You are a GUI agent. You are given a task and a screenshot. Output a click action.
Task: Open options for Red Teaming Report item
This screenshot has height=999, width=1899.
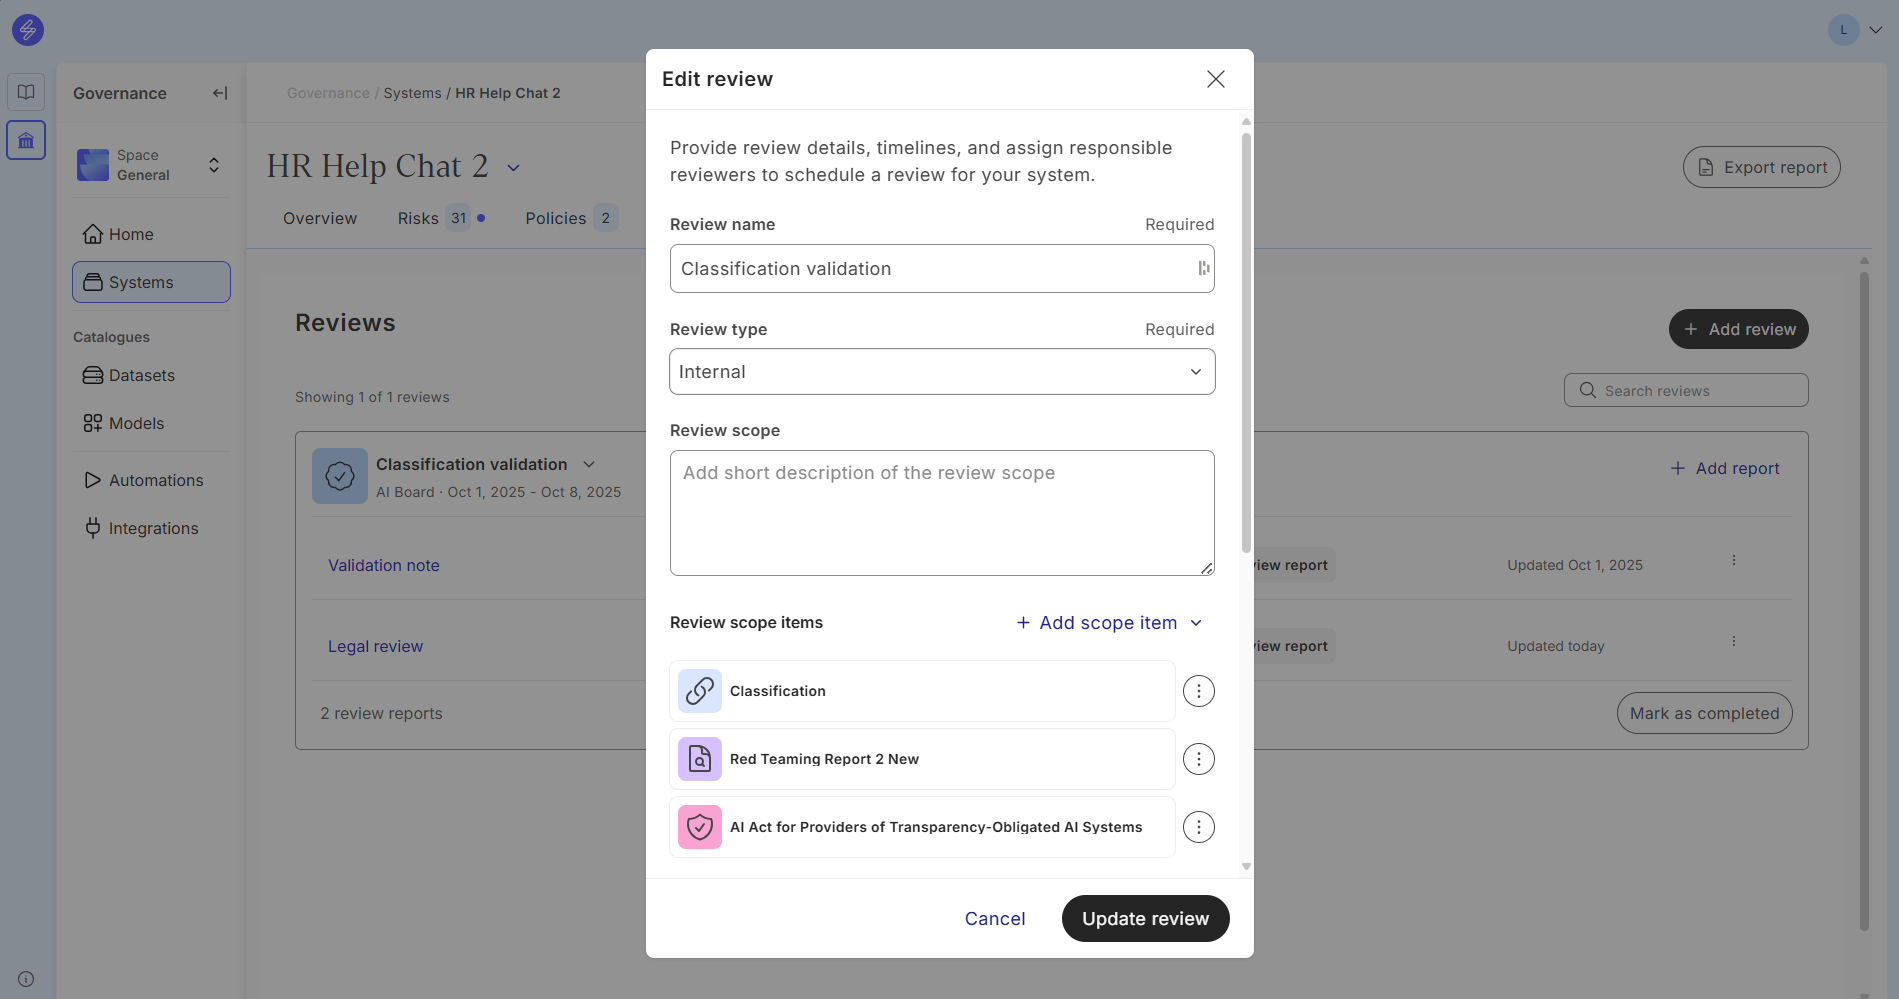(x=1198, y=759)
